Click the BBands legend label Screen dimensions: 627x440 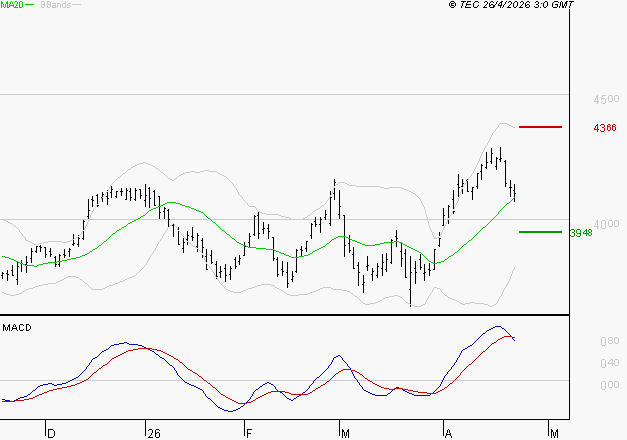coord(56,5)
